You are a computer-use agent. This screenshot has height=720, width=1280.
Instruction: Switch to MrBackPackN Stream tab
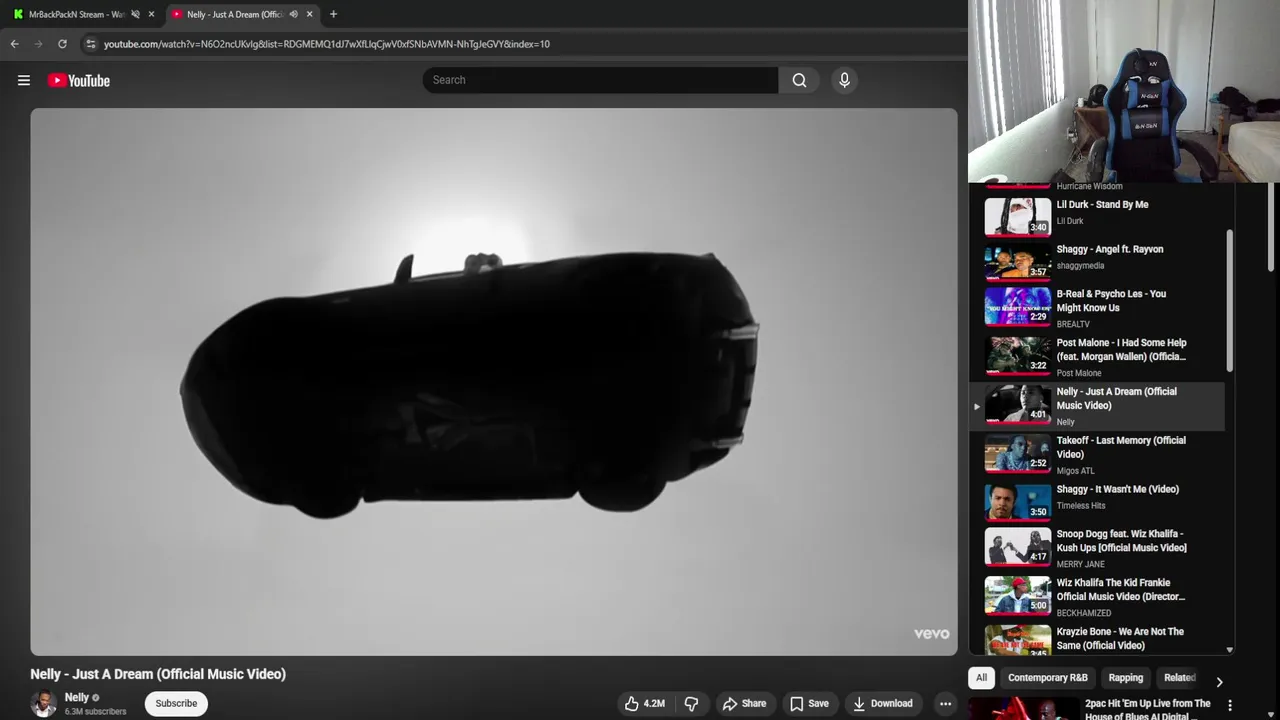tap(76, 14)
